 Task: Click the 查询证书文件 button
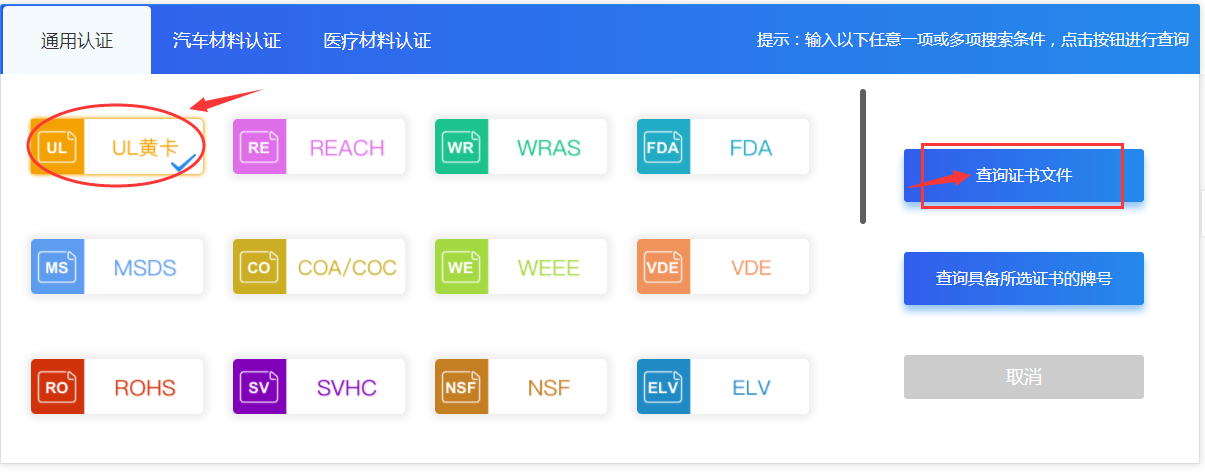(1023, 176)
